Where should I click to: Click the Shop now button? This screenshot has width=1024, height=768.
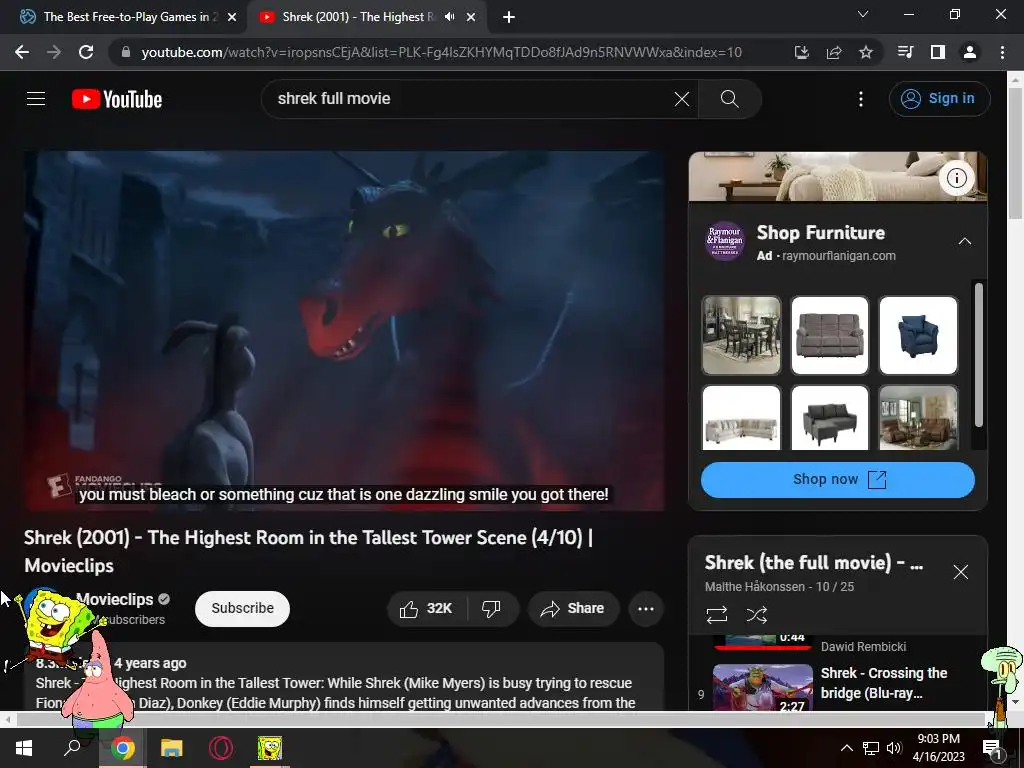click(x=838, y=480)
